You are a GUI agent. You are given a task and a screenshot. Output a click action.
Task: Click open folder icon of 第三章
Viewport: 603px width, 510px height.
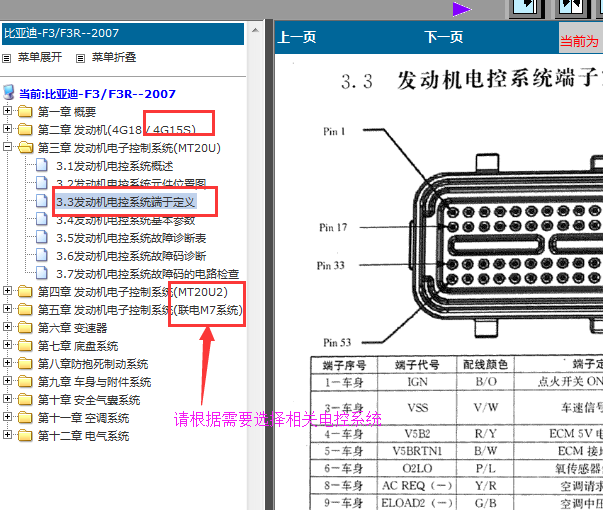pyautogui.click(x=26, y=147)
